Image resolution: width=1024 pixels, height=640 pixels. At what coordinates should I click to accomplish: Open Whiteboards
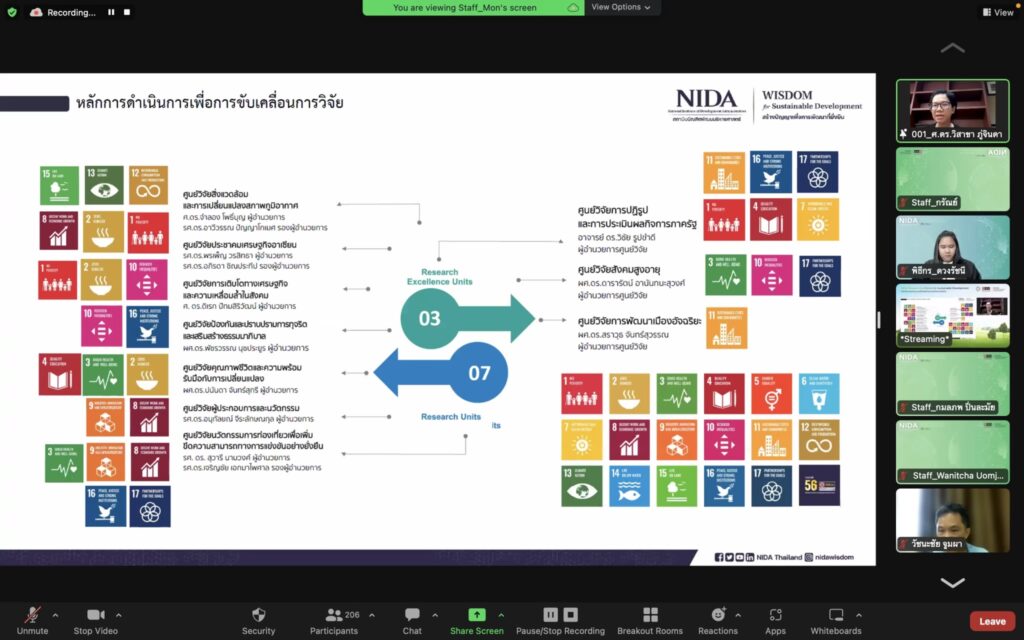click(835, 615)
